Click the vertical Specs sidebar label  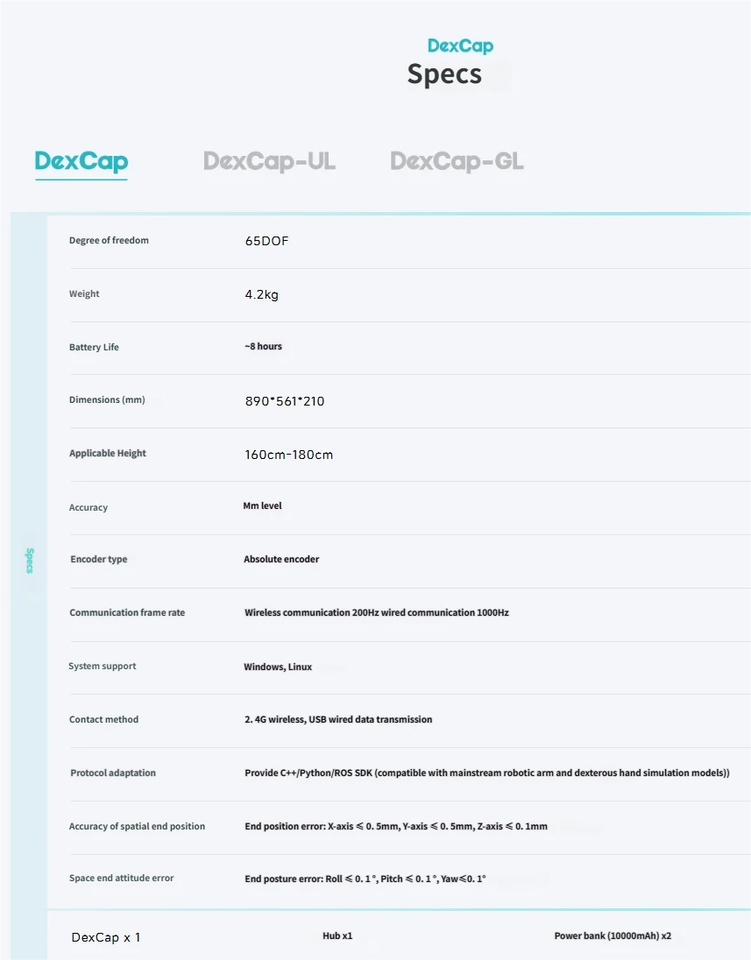(x=29, y=560)
